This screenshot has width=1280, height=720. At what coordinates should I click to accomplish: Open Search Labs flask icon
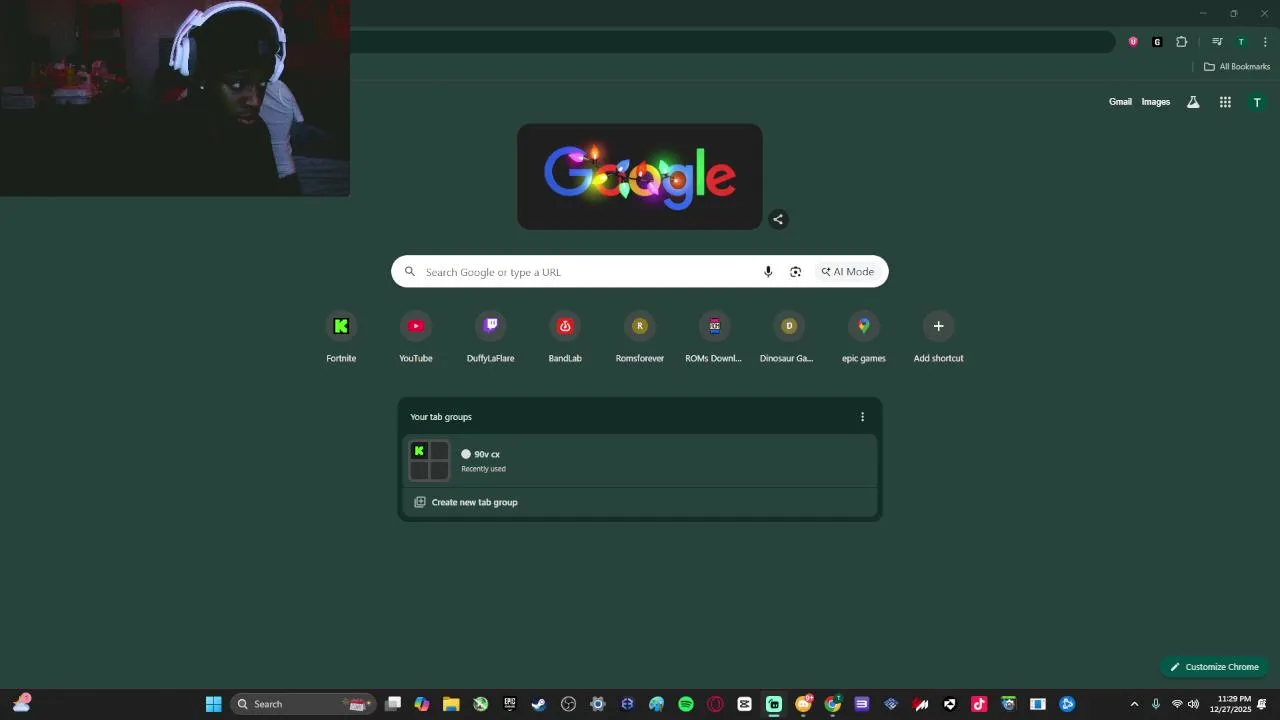(x=1193, y=102)
